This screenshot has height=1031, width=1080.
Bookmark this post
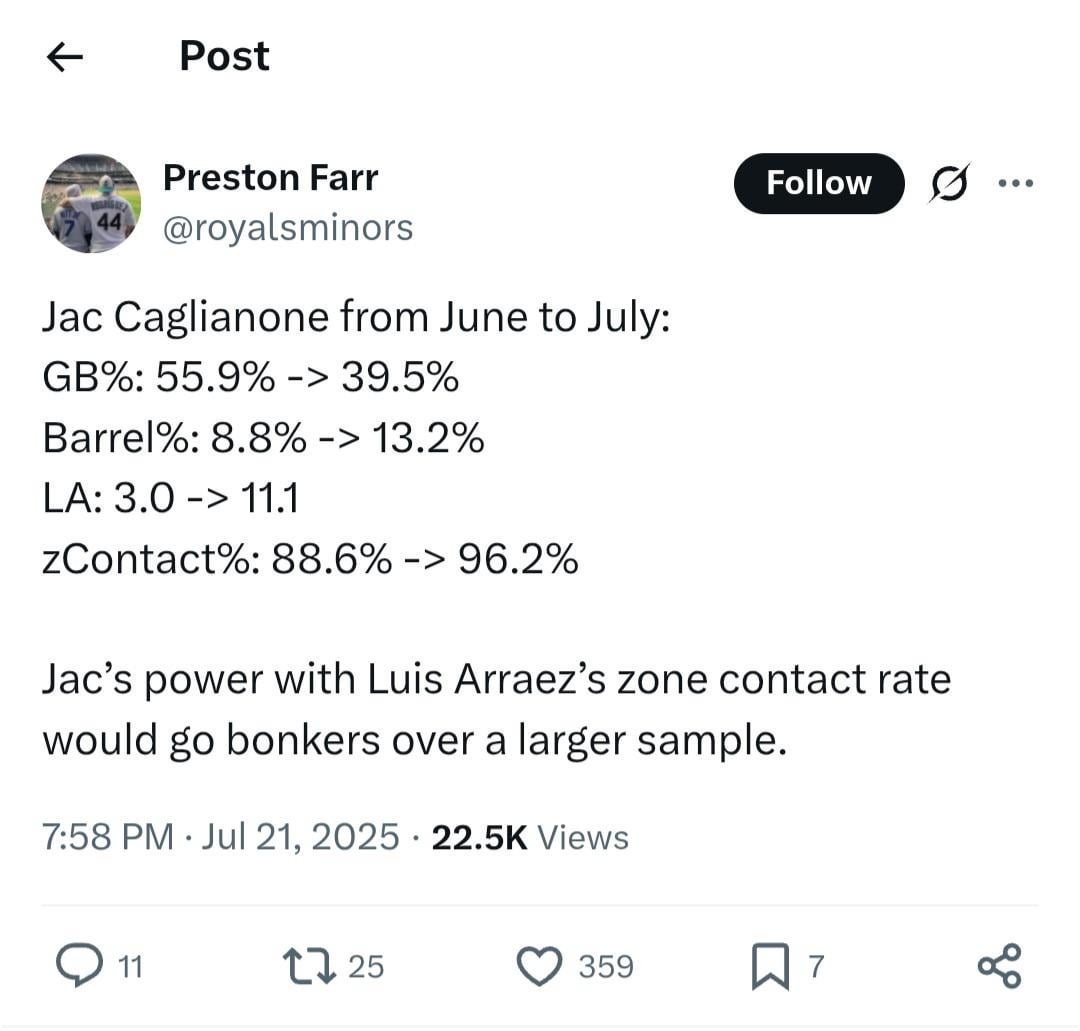click(769, 967)
